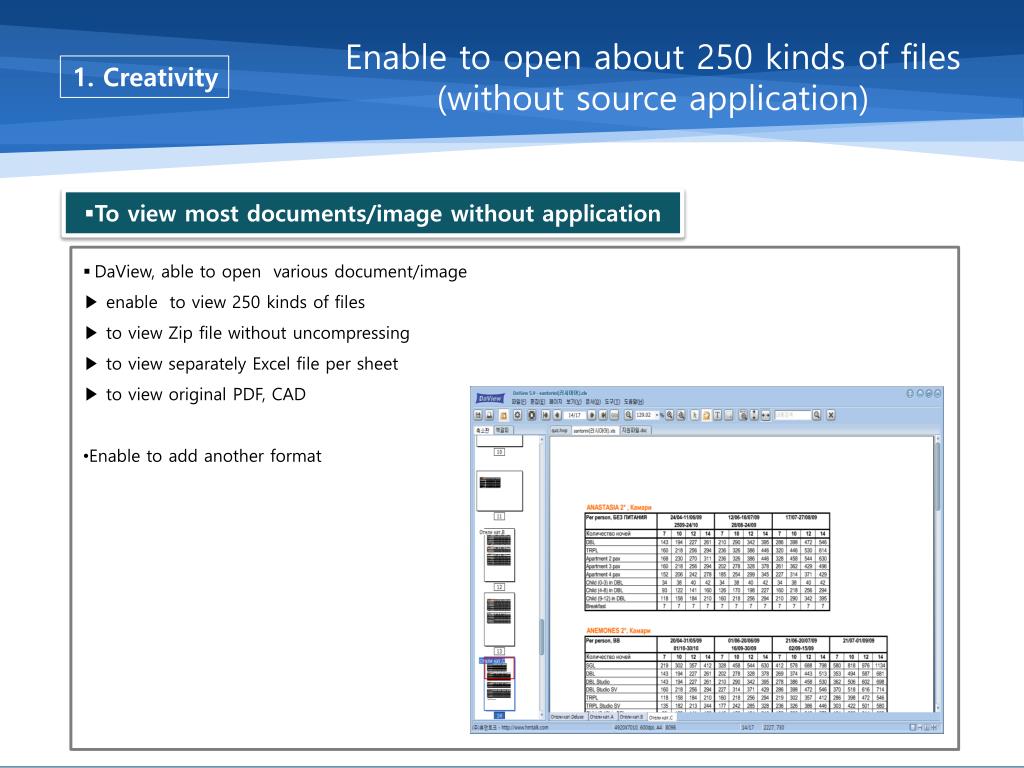Switch to the 책갈피 bookmarks tab
This screenshot has height=768, width=1024.
tap(504, 430)
